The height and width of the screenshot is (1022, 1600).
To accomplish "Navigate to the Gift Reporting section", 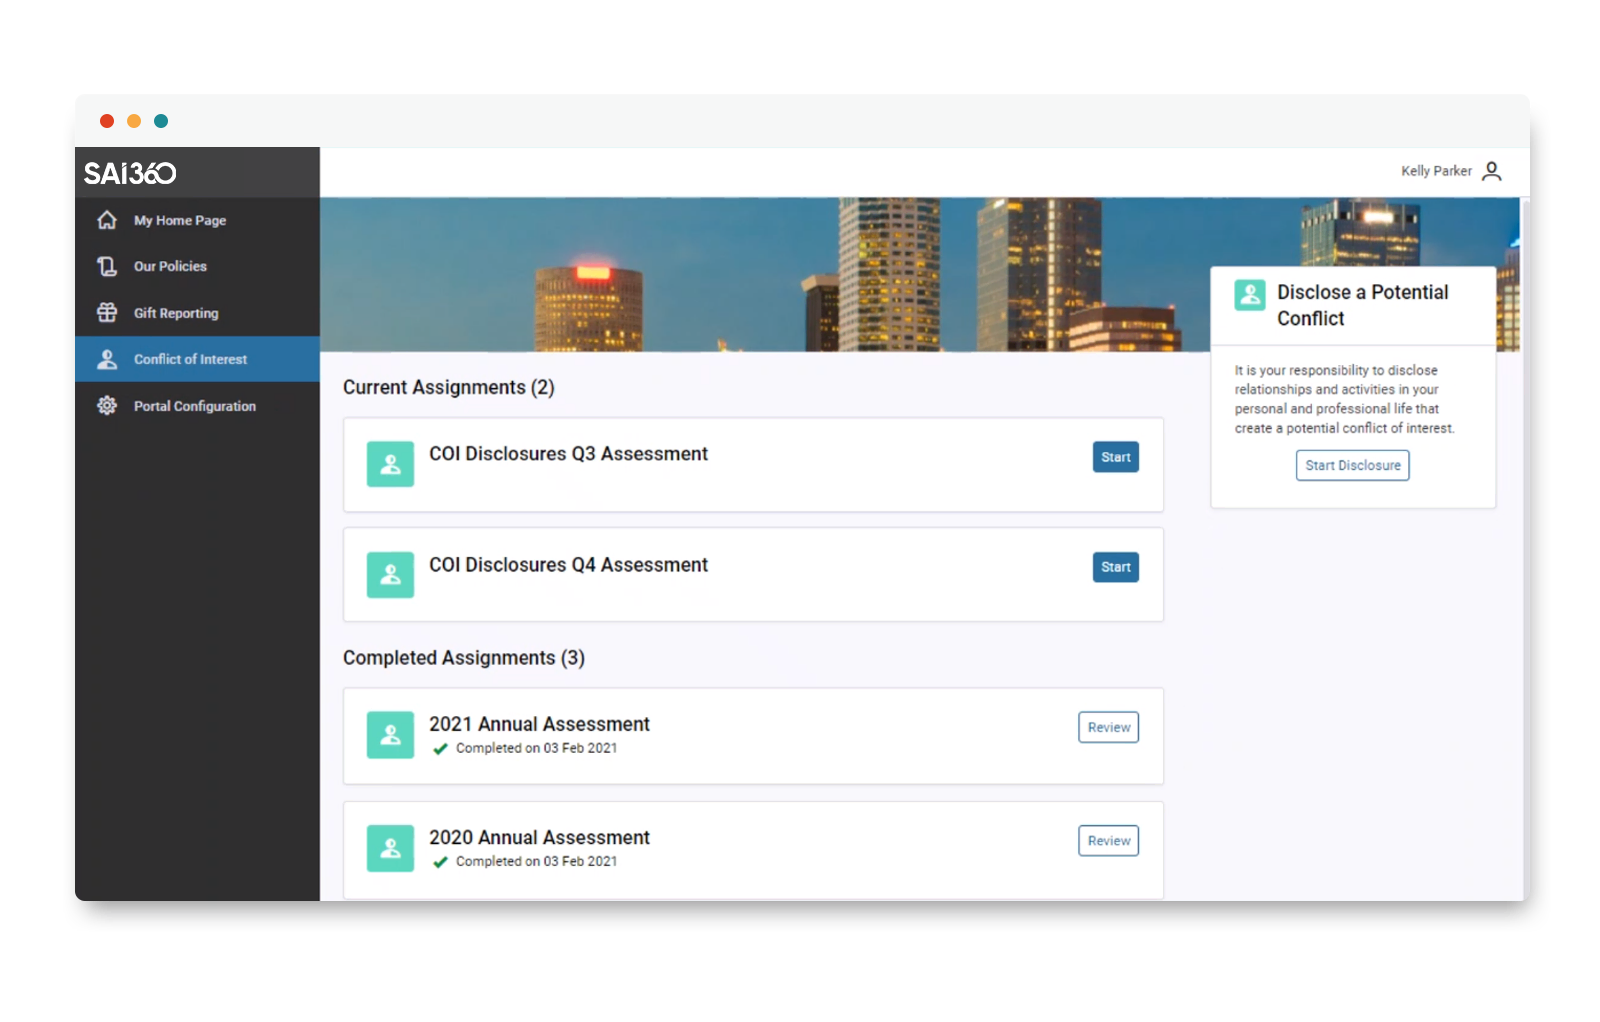I will coord(177,312).
